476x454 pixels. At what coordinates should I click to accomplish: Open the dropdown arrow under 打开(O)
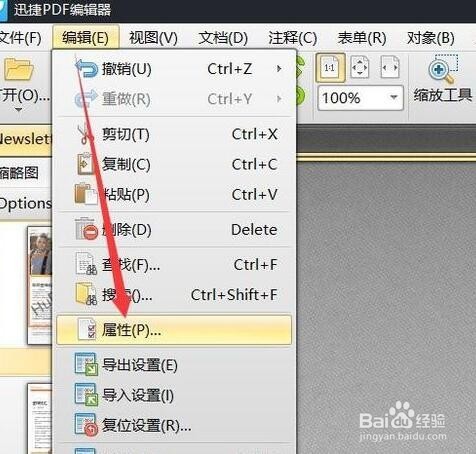pyautogui.click(x=19, y=110)
